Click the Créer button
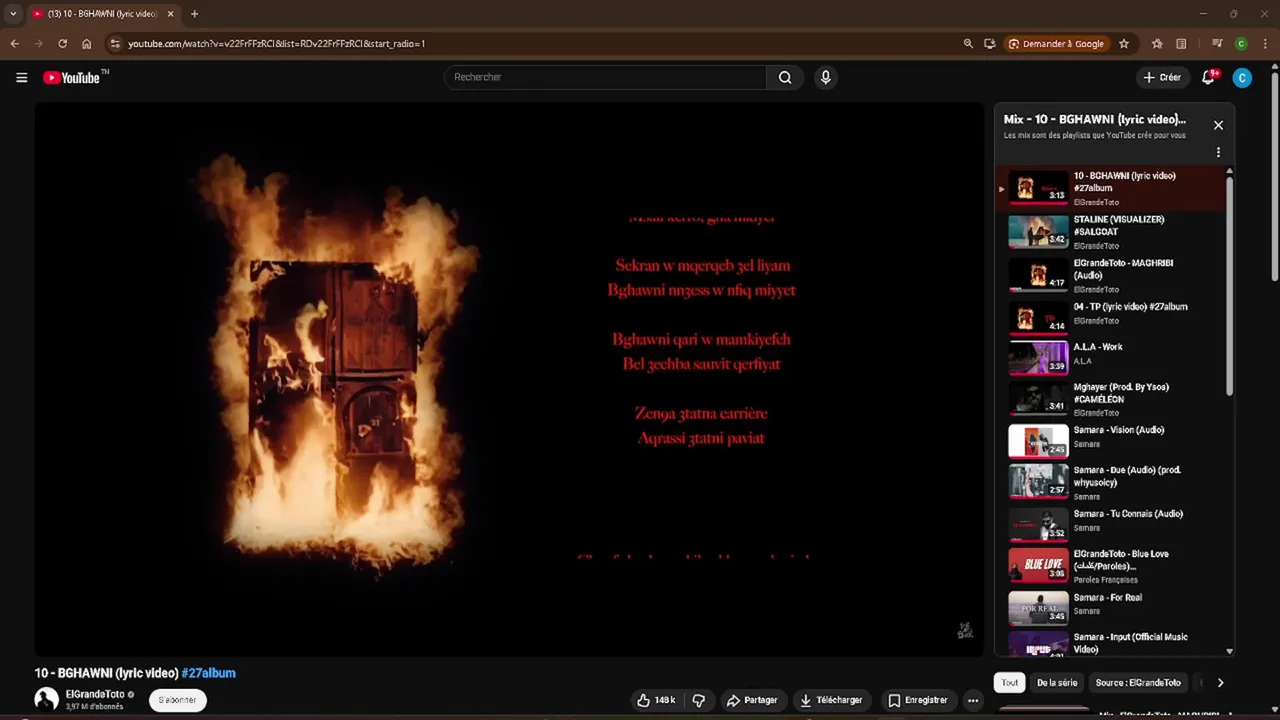 coord(1162,77)
